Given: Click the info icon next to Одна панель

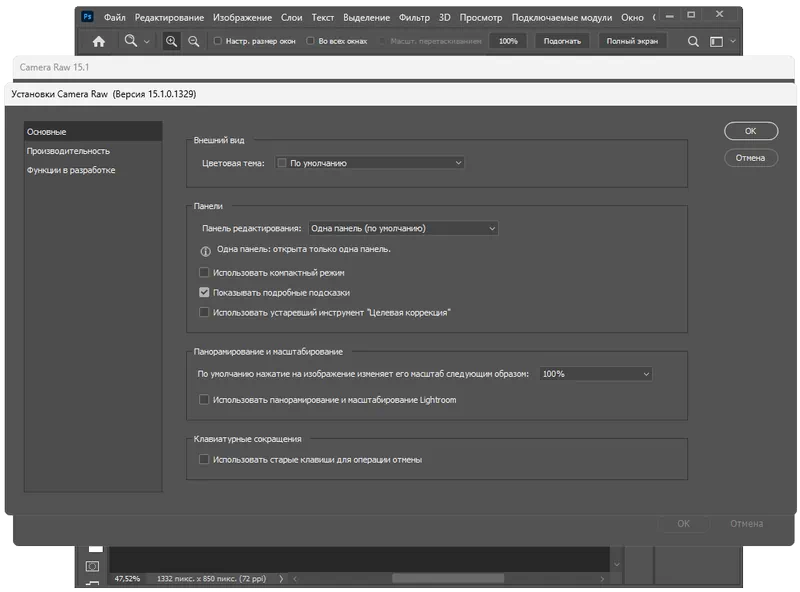Looking at the screenshot, I should (x=205, y=251).
